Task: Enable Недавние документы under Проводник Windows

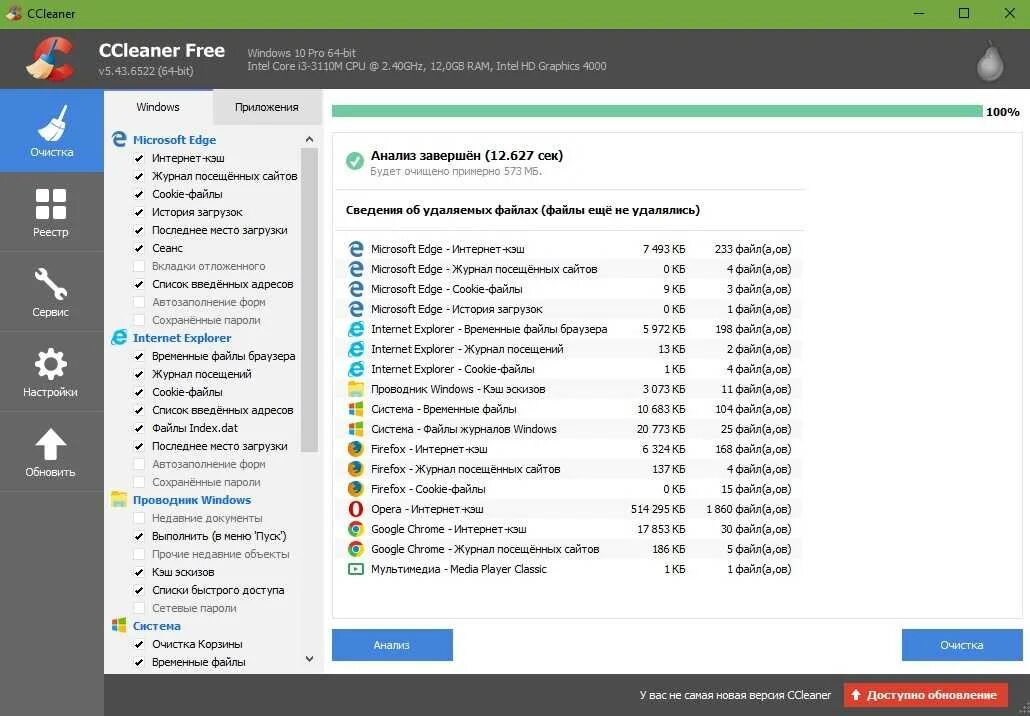Action: (x=139, y=518)
